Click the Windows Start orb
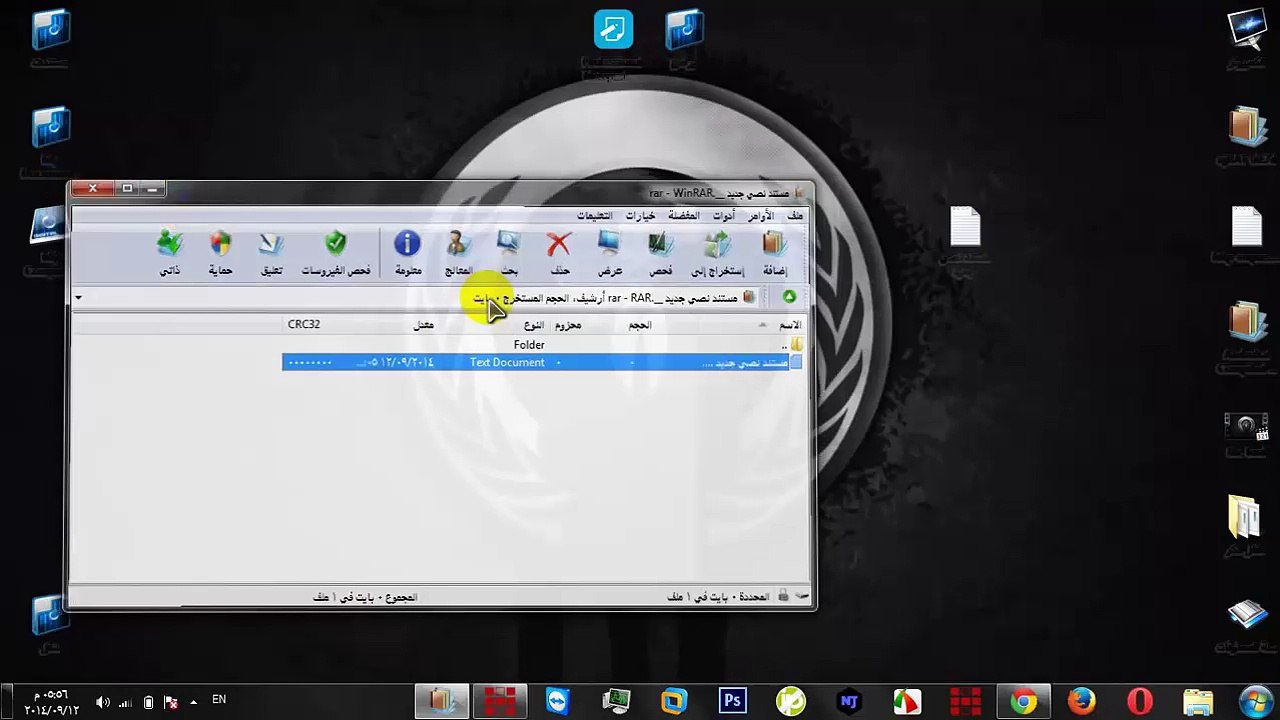Viewport: 1280px width, 720px height. point(1256,701)
